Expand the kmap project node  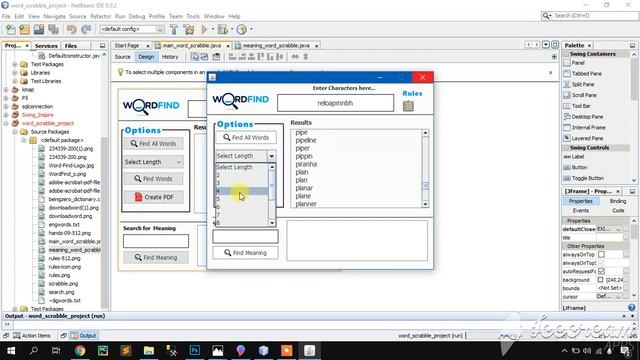6,89
